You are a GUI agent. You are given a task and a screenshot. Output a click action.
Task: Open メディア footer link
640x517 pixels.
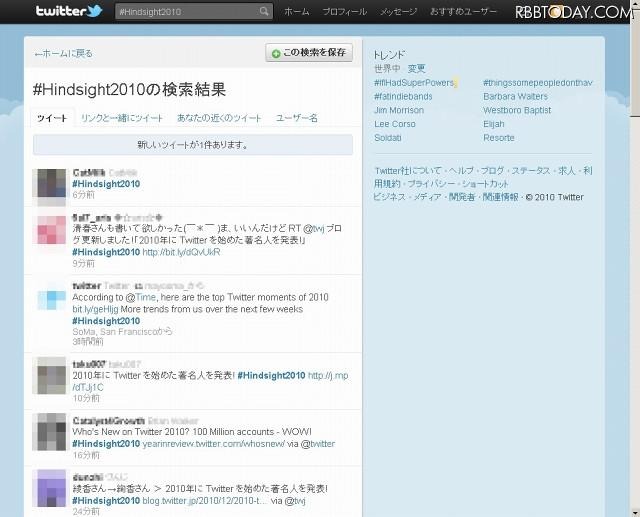pos(427,197)
